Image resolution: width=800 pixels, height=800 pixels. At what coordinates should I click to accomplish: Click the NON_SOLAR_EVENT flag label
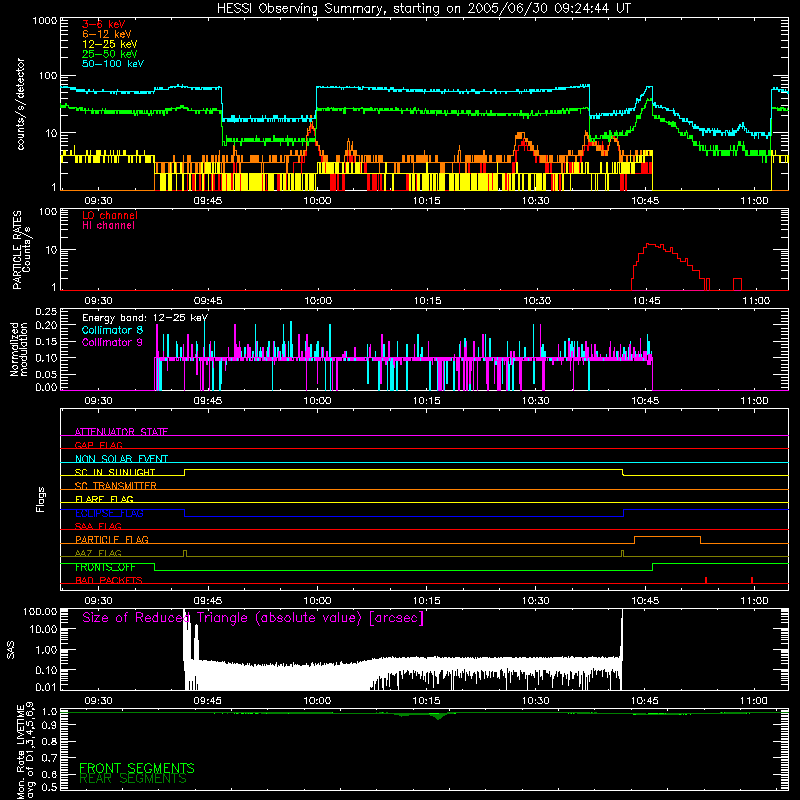pos(121,459)
